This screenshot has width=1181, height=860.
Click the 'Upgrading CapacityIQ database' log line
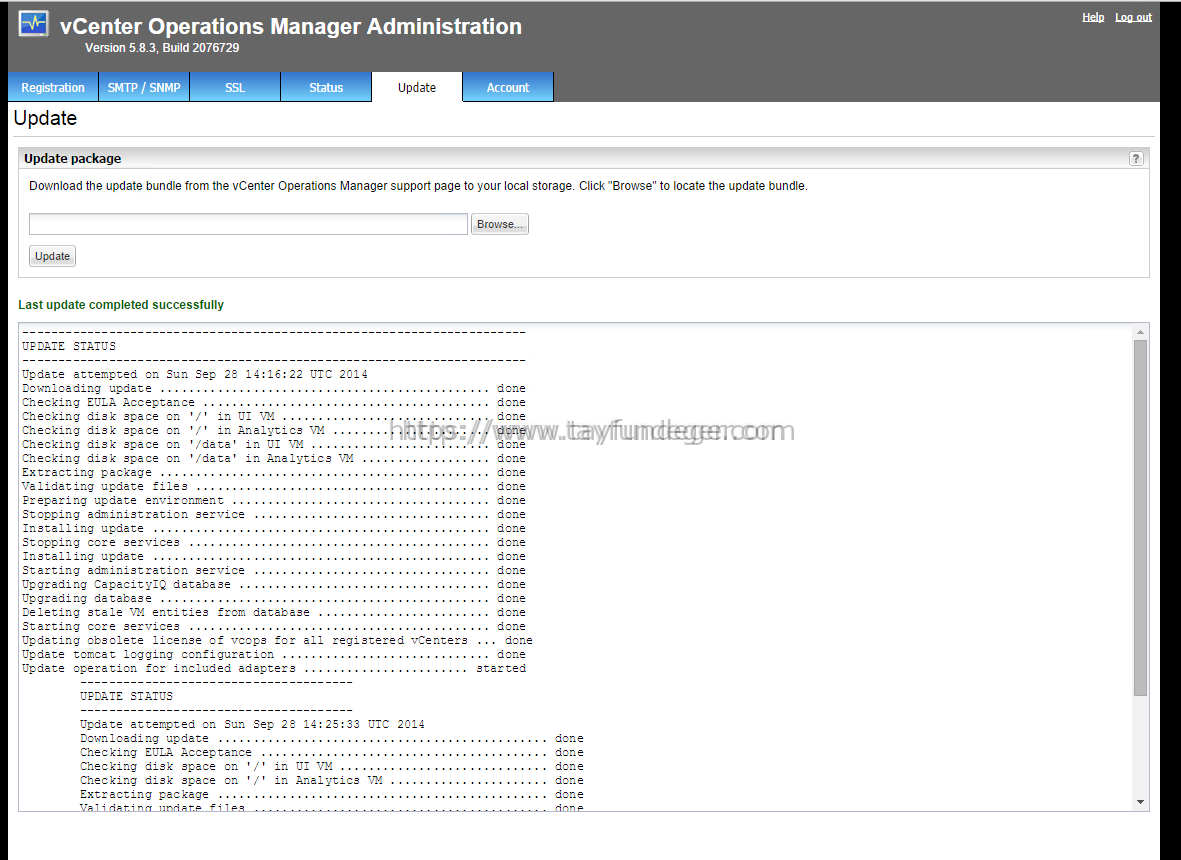[x=274, y=584]
